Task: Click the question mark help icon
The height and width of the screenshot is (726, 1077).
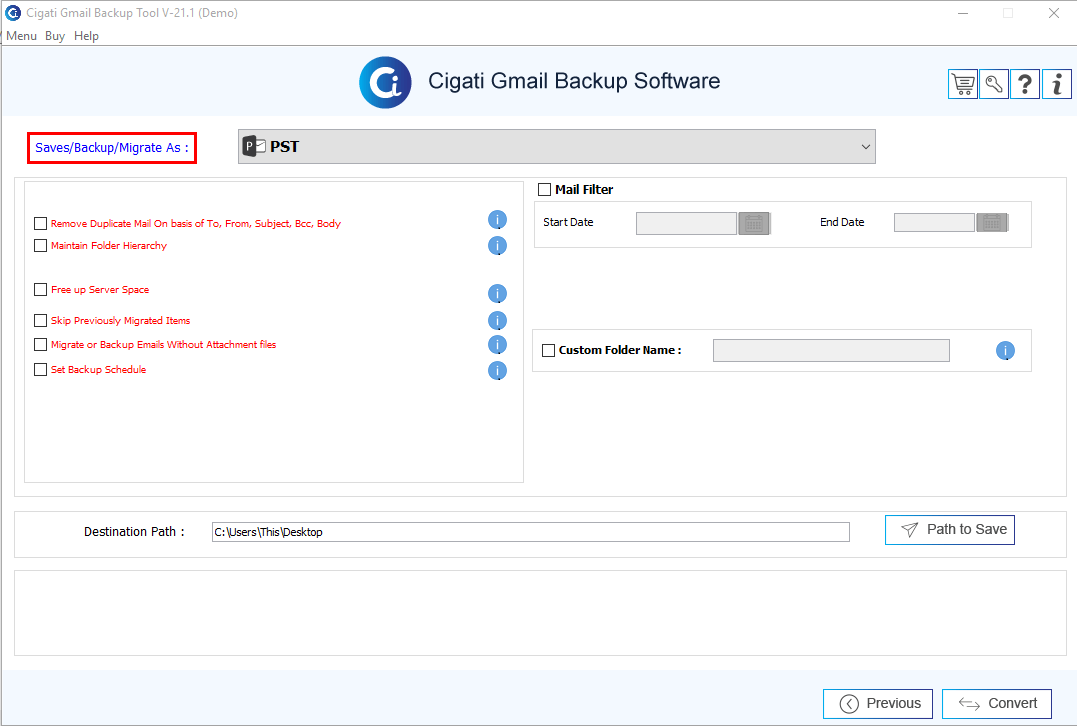Action: pos(1025,84)
